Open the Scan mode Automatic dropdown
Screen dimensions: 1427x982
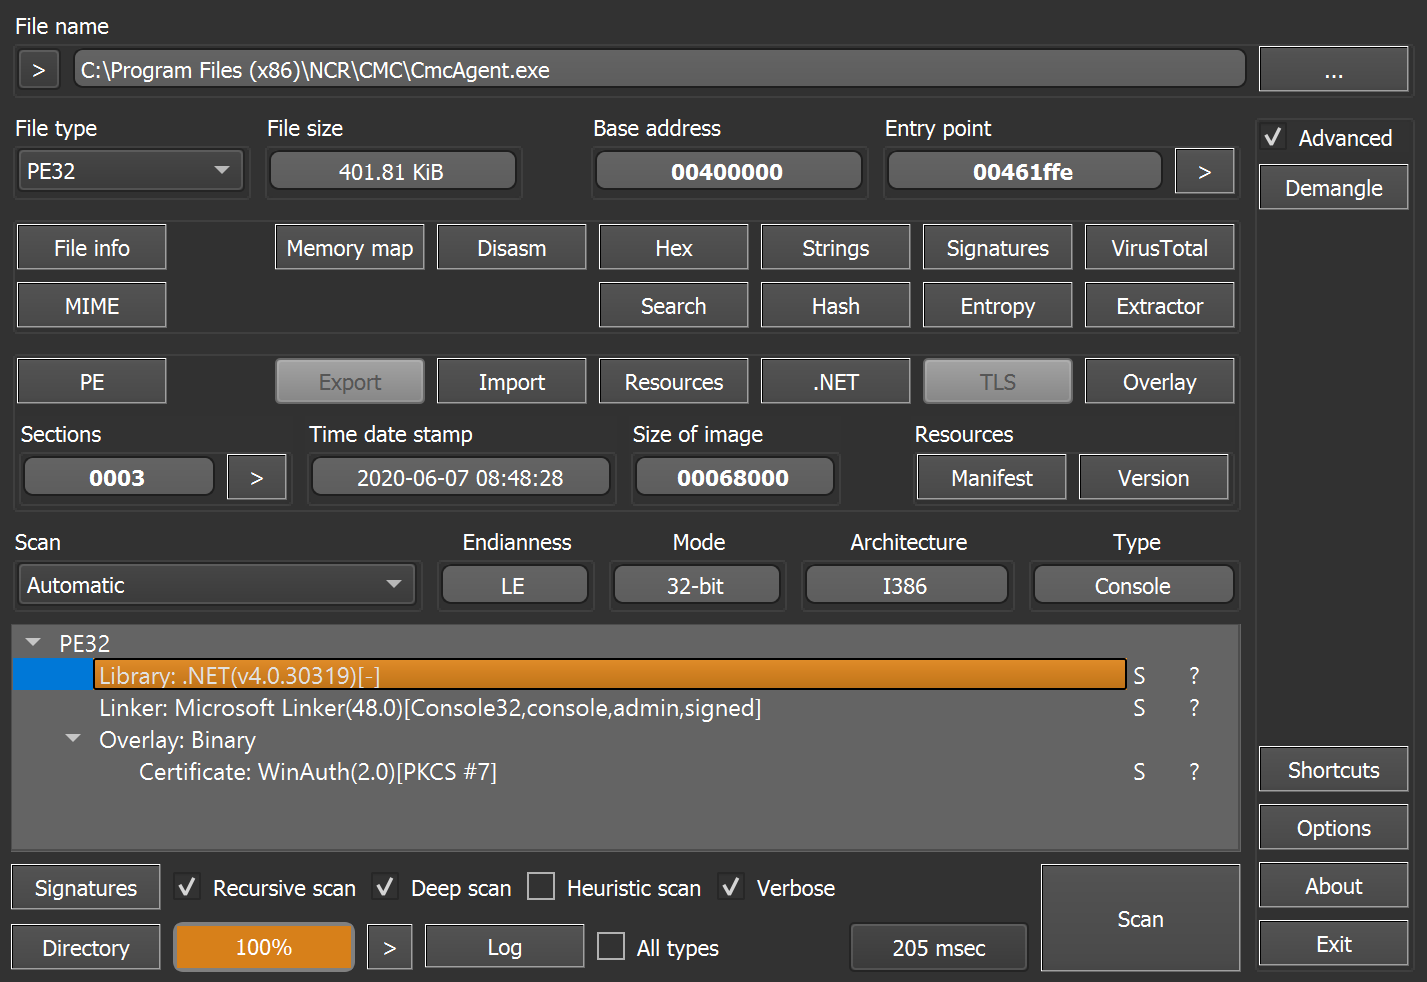(215, 585)
